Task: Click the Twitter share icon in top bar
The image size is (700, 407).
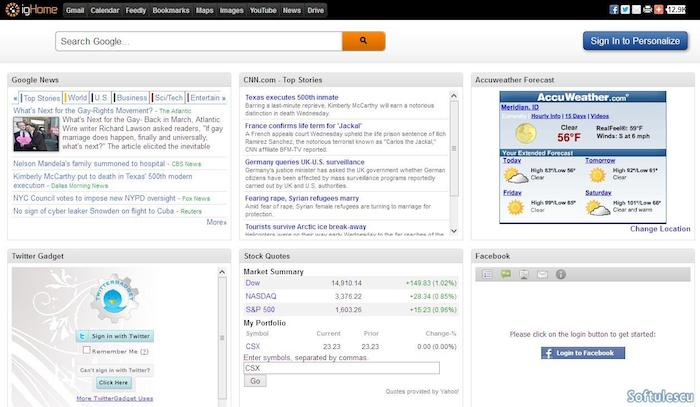Action: pos(625,9)
